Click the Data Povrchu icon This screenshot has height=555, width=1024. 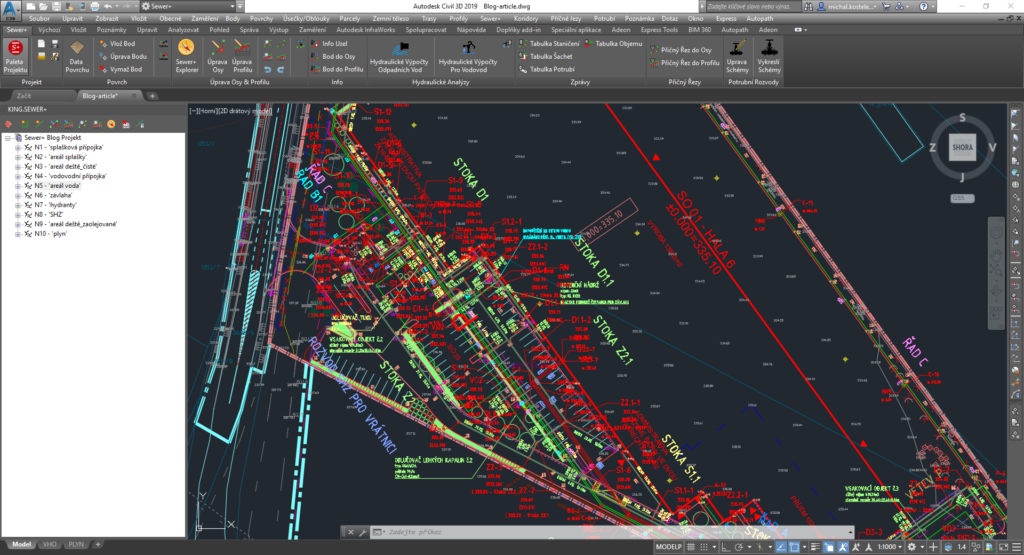click(76, 56)
